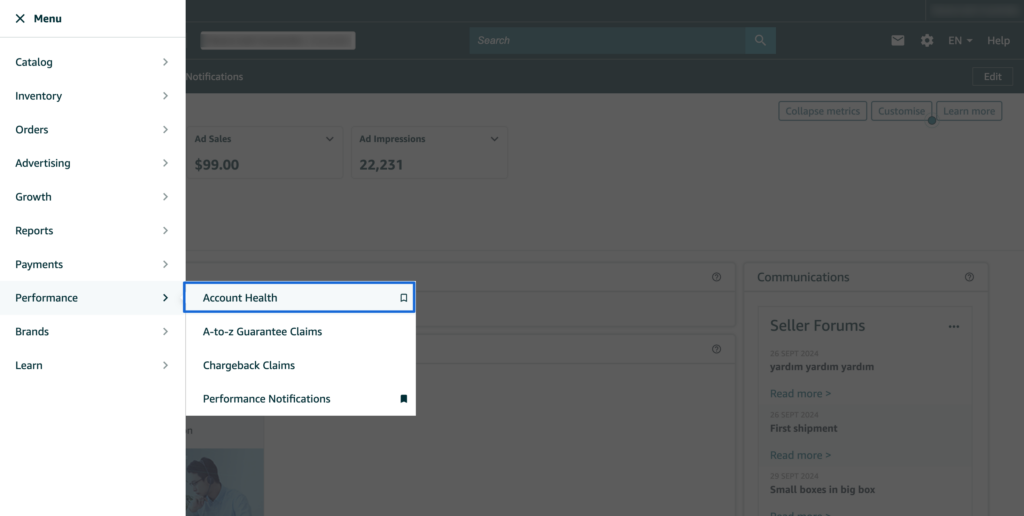Expand the Orders menu chevron
1024x516 pixels.
[165, 129]
